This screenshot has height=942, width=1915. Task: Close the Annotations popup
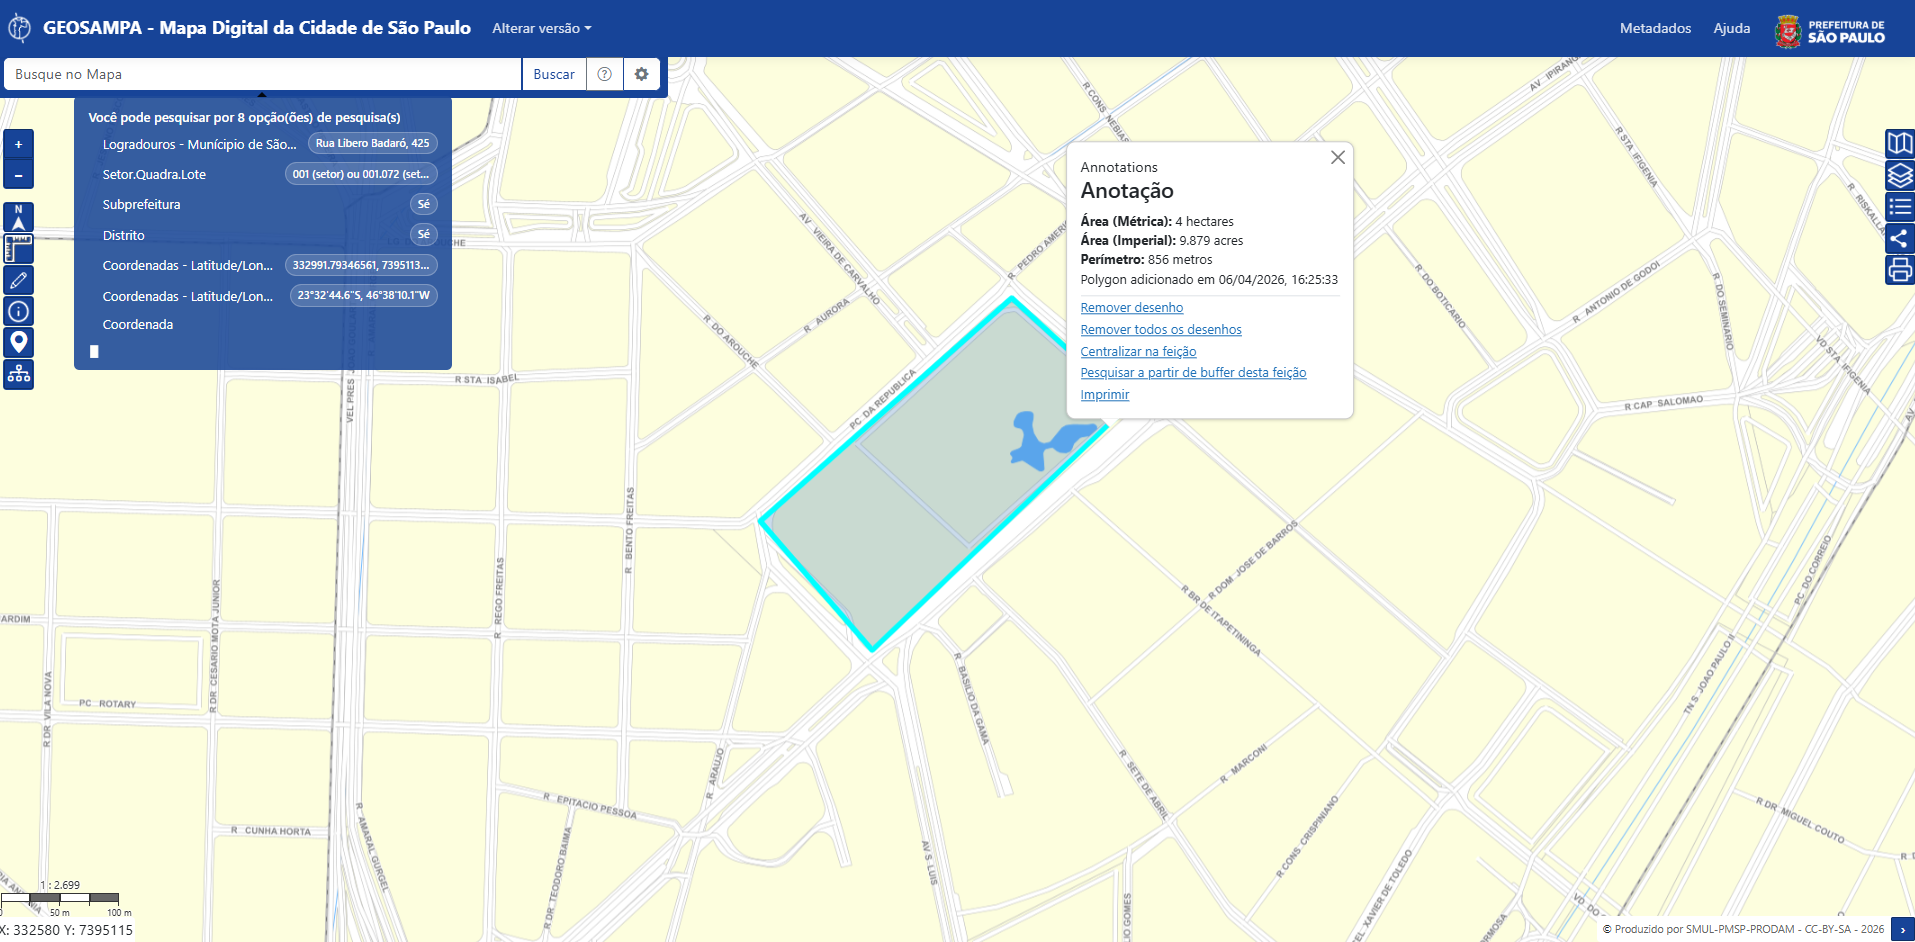[x=1337, y=157]
